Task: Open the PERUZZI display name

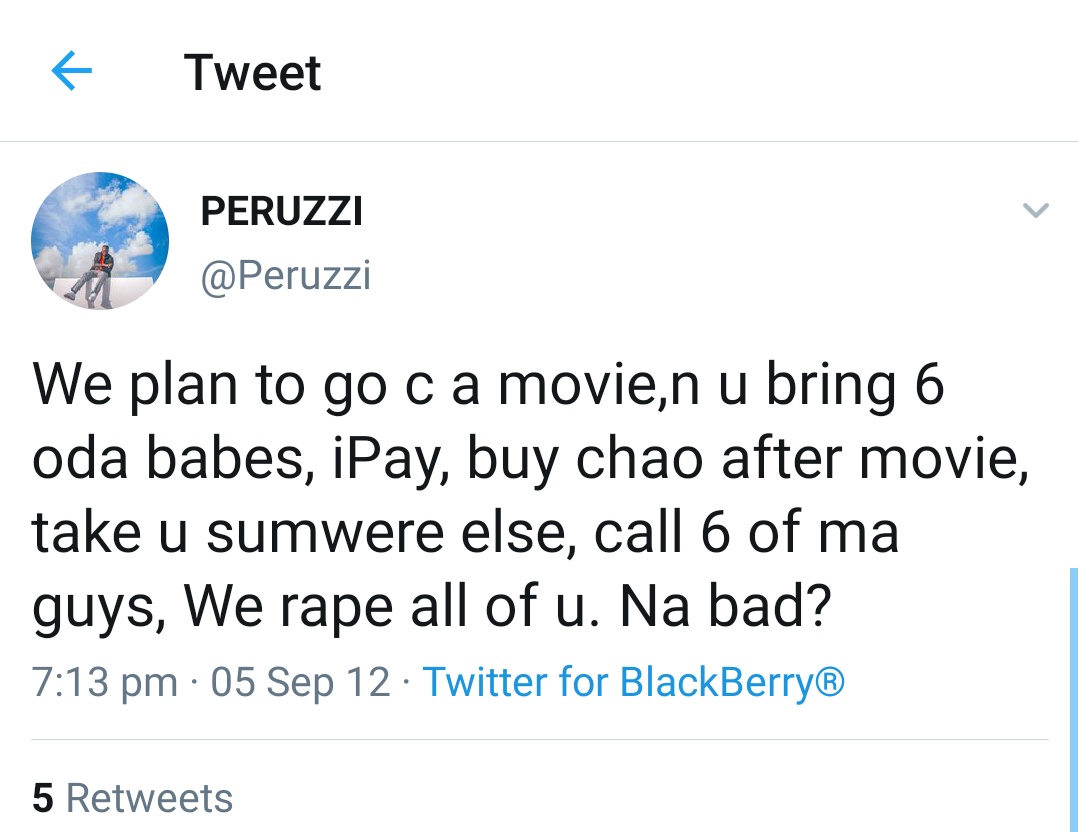Action: [x=281, y=211]
